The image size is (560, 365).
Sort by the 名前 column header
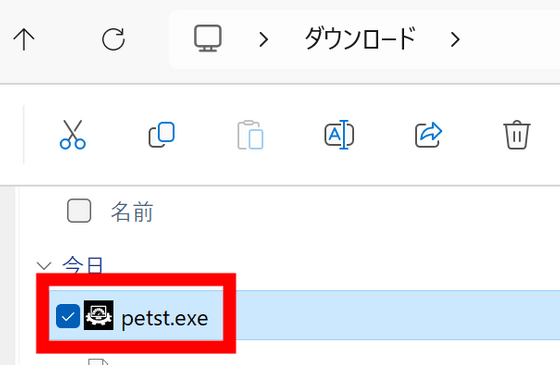132,211
